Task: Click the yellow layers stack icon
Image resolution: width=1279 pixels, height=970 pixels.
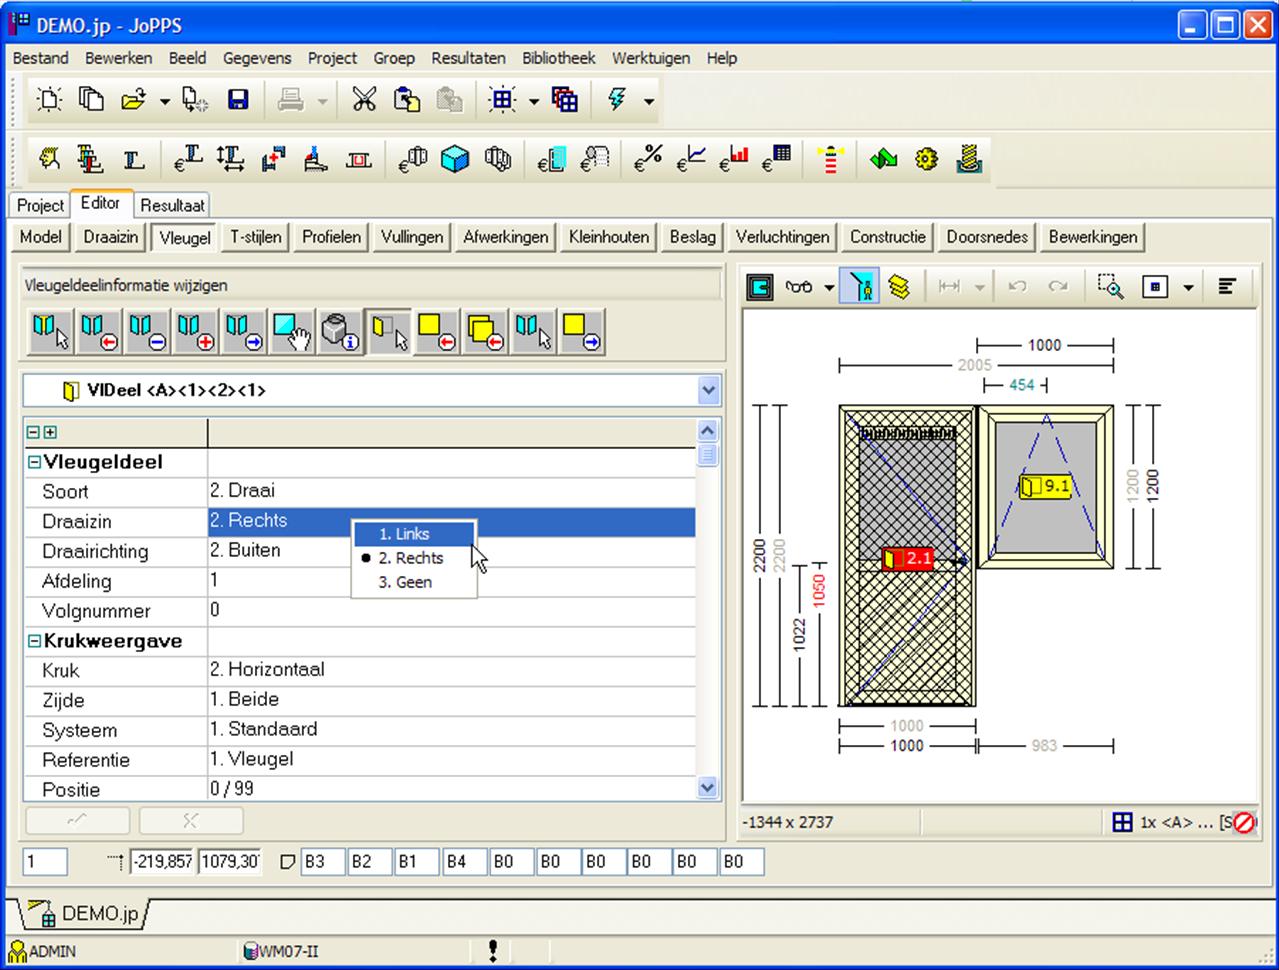Action: pos(899,287)
